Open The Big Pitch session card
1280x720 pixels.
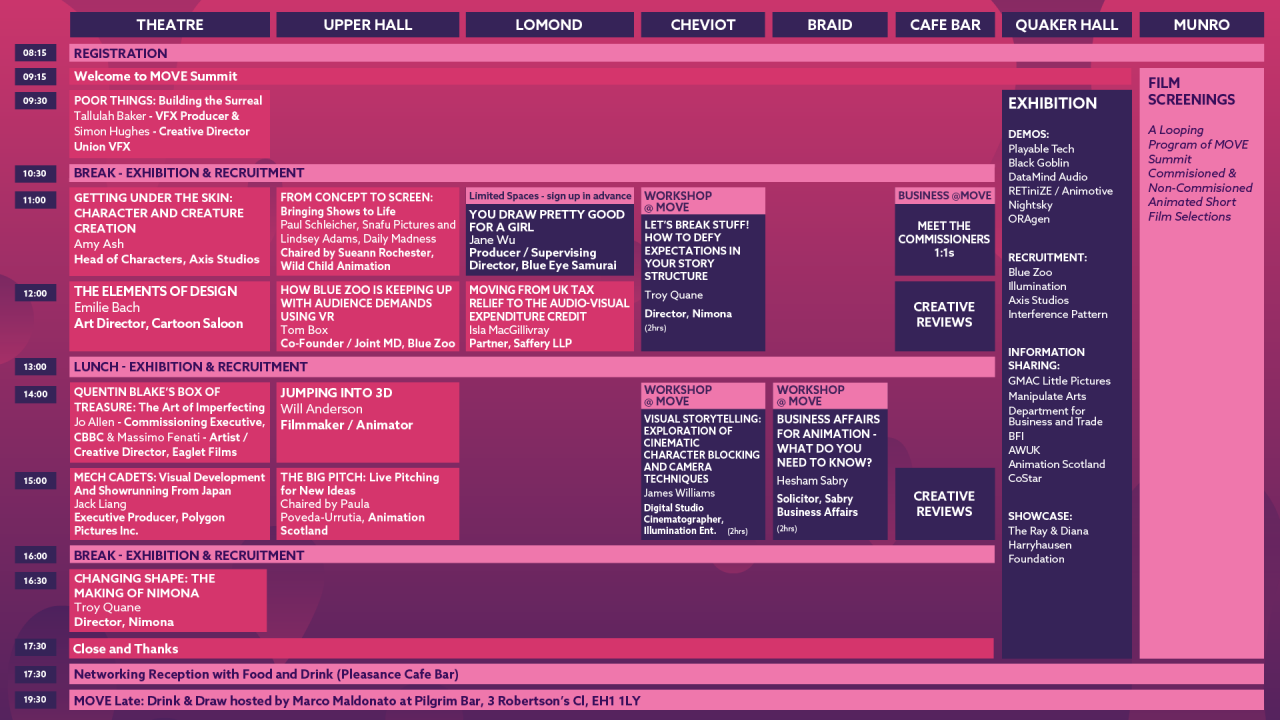coord(368,504)
